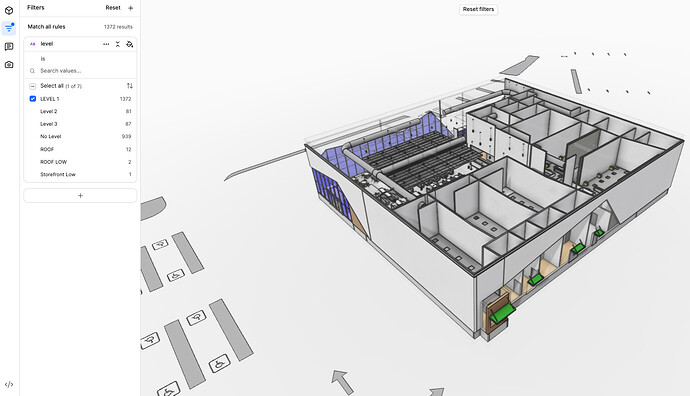
Task: Open the Match all rules dropdown
Action: pyautogui.click(x=46, y=27)
